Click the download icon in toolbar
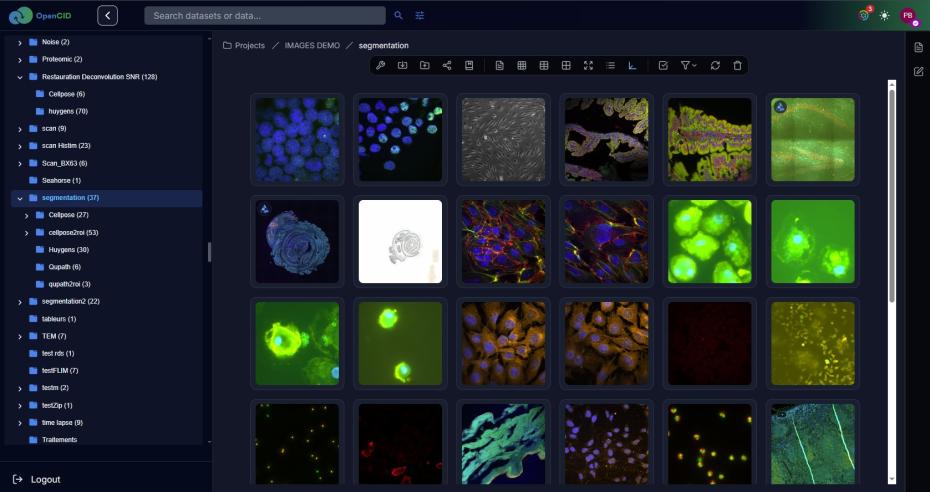930x492 pixels. point(403,65)
